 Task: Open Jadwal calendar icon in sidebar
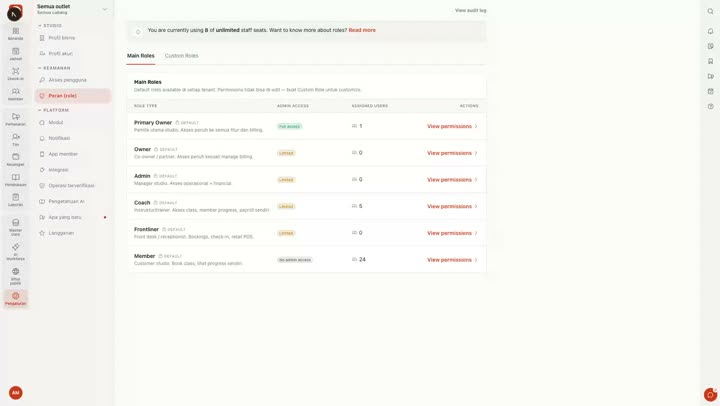tap(16, 54)
